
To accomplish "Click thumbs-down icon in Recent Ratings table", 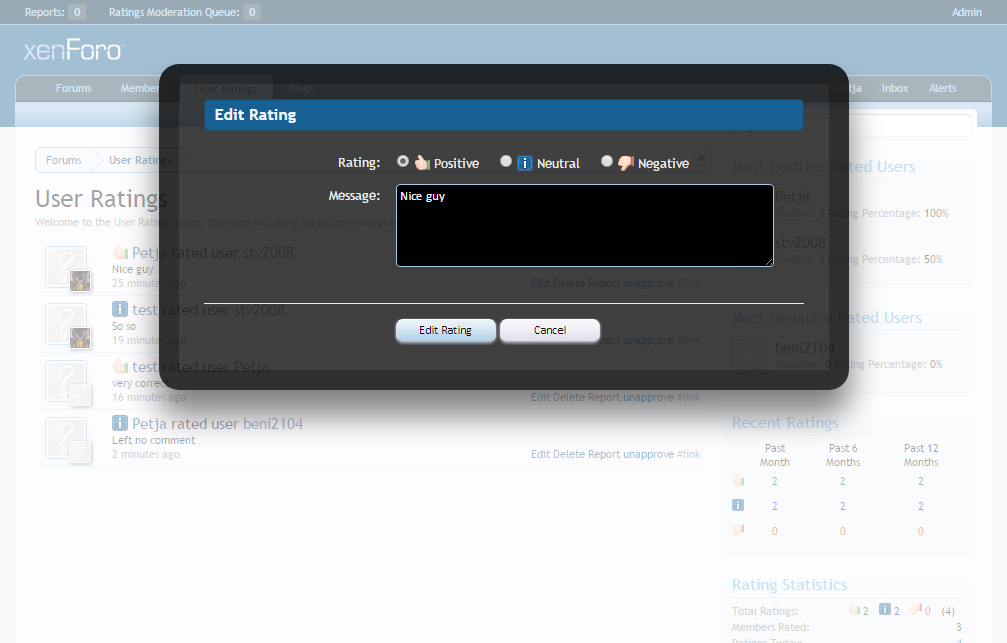I will pos(739,530).
